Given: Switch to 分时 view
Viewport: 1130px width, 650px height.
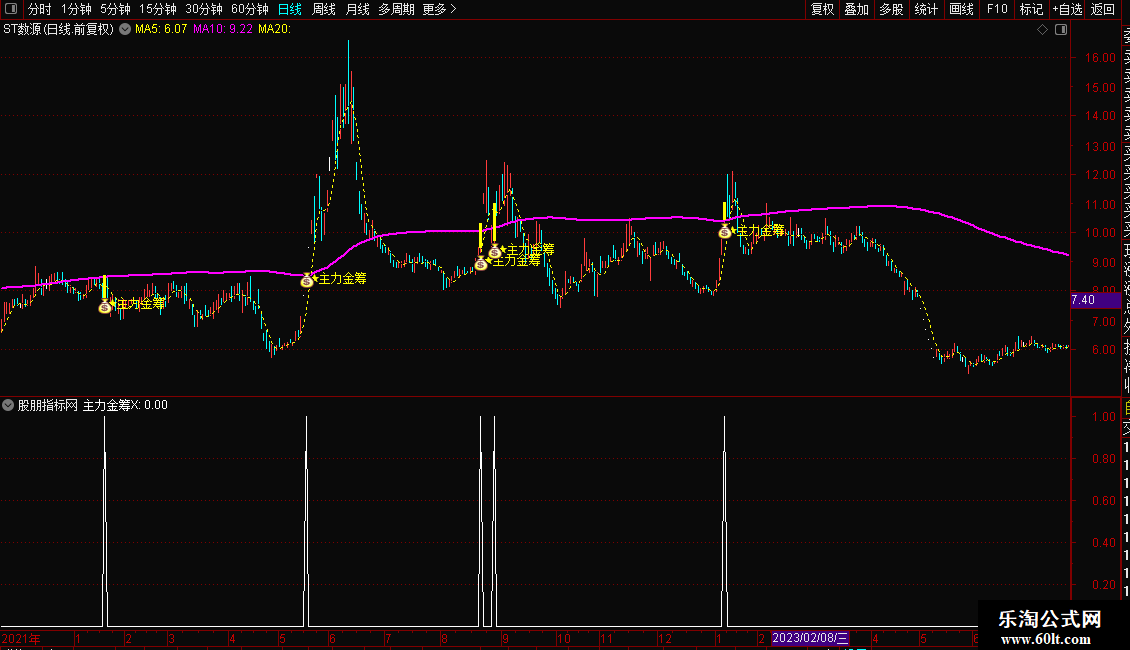Looking at the screenshot, I should point(40,9).
